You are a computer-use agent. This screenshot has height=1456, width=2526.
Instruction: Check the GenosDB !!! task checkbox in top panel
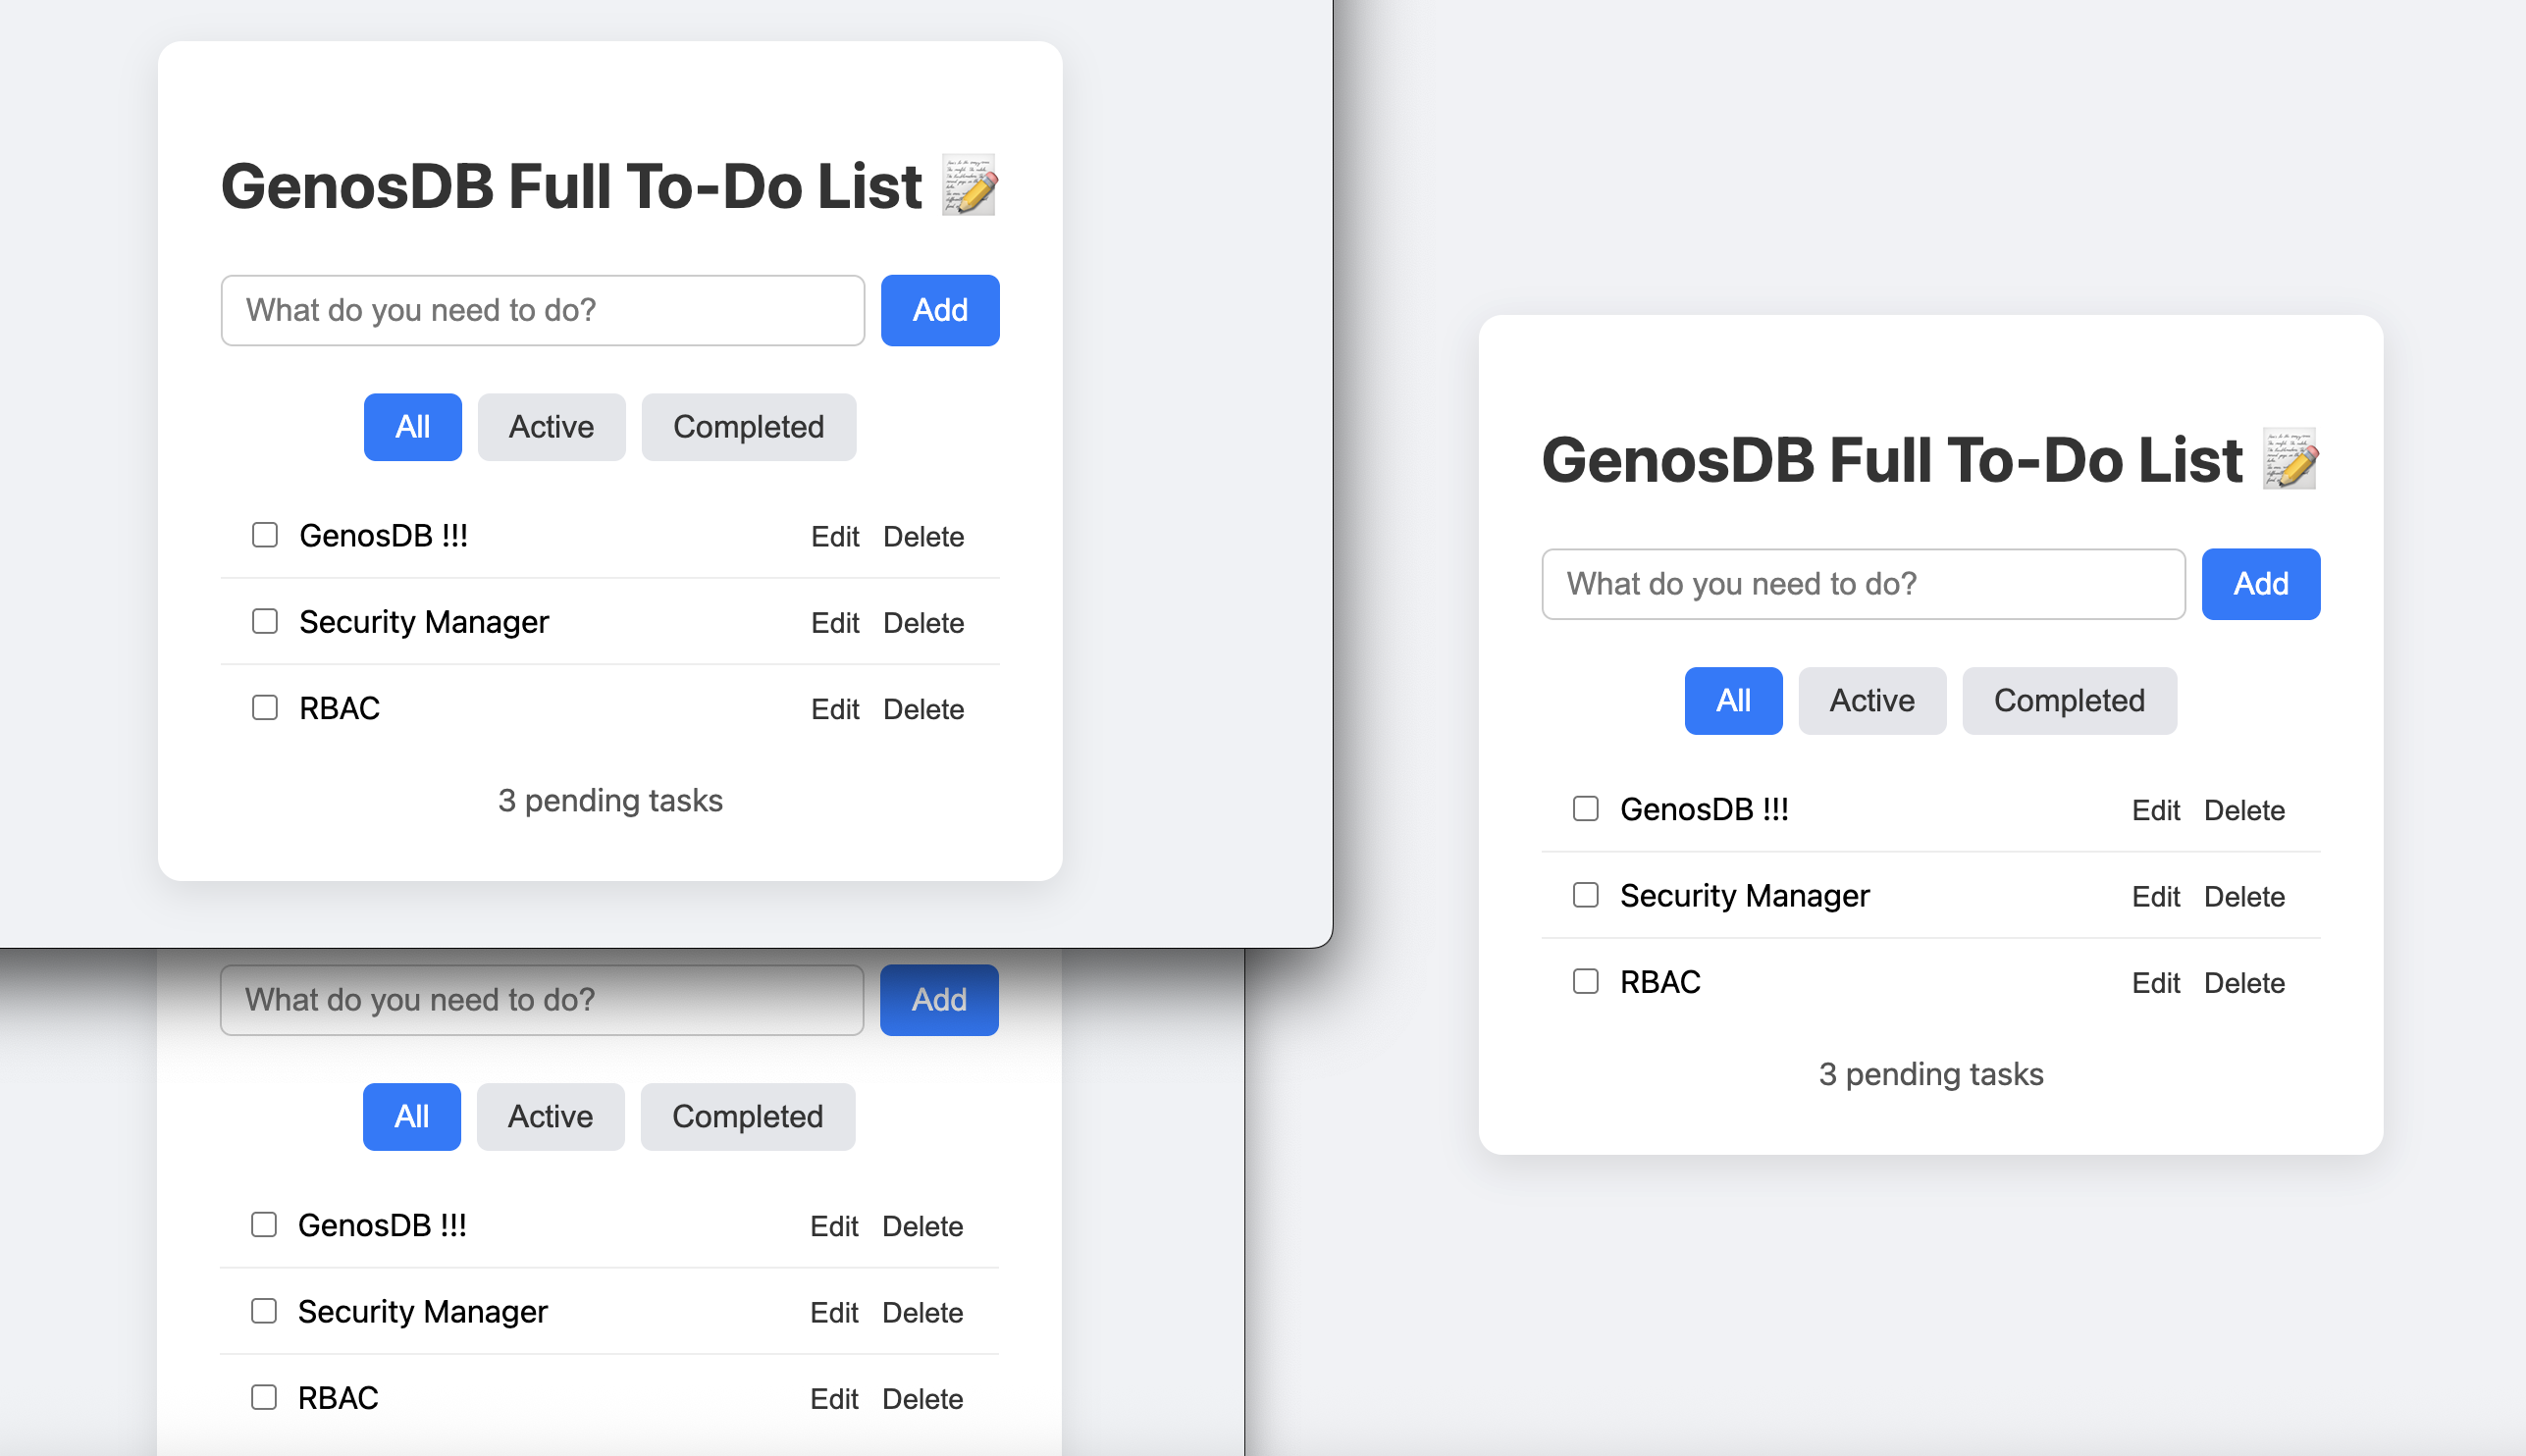[264, 535]
